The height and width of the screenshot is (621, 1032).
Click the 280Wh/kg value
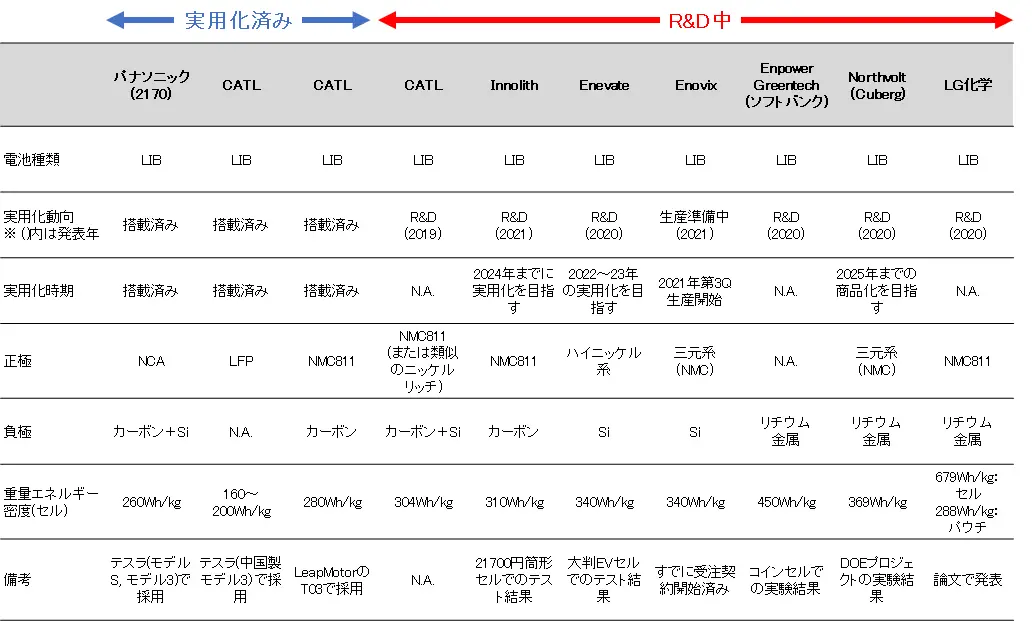[x=332, y=502]
